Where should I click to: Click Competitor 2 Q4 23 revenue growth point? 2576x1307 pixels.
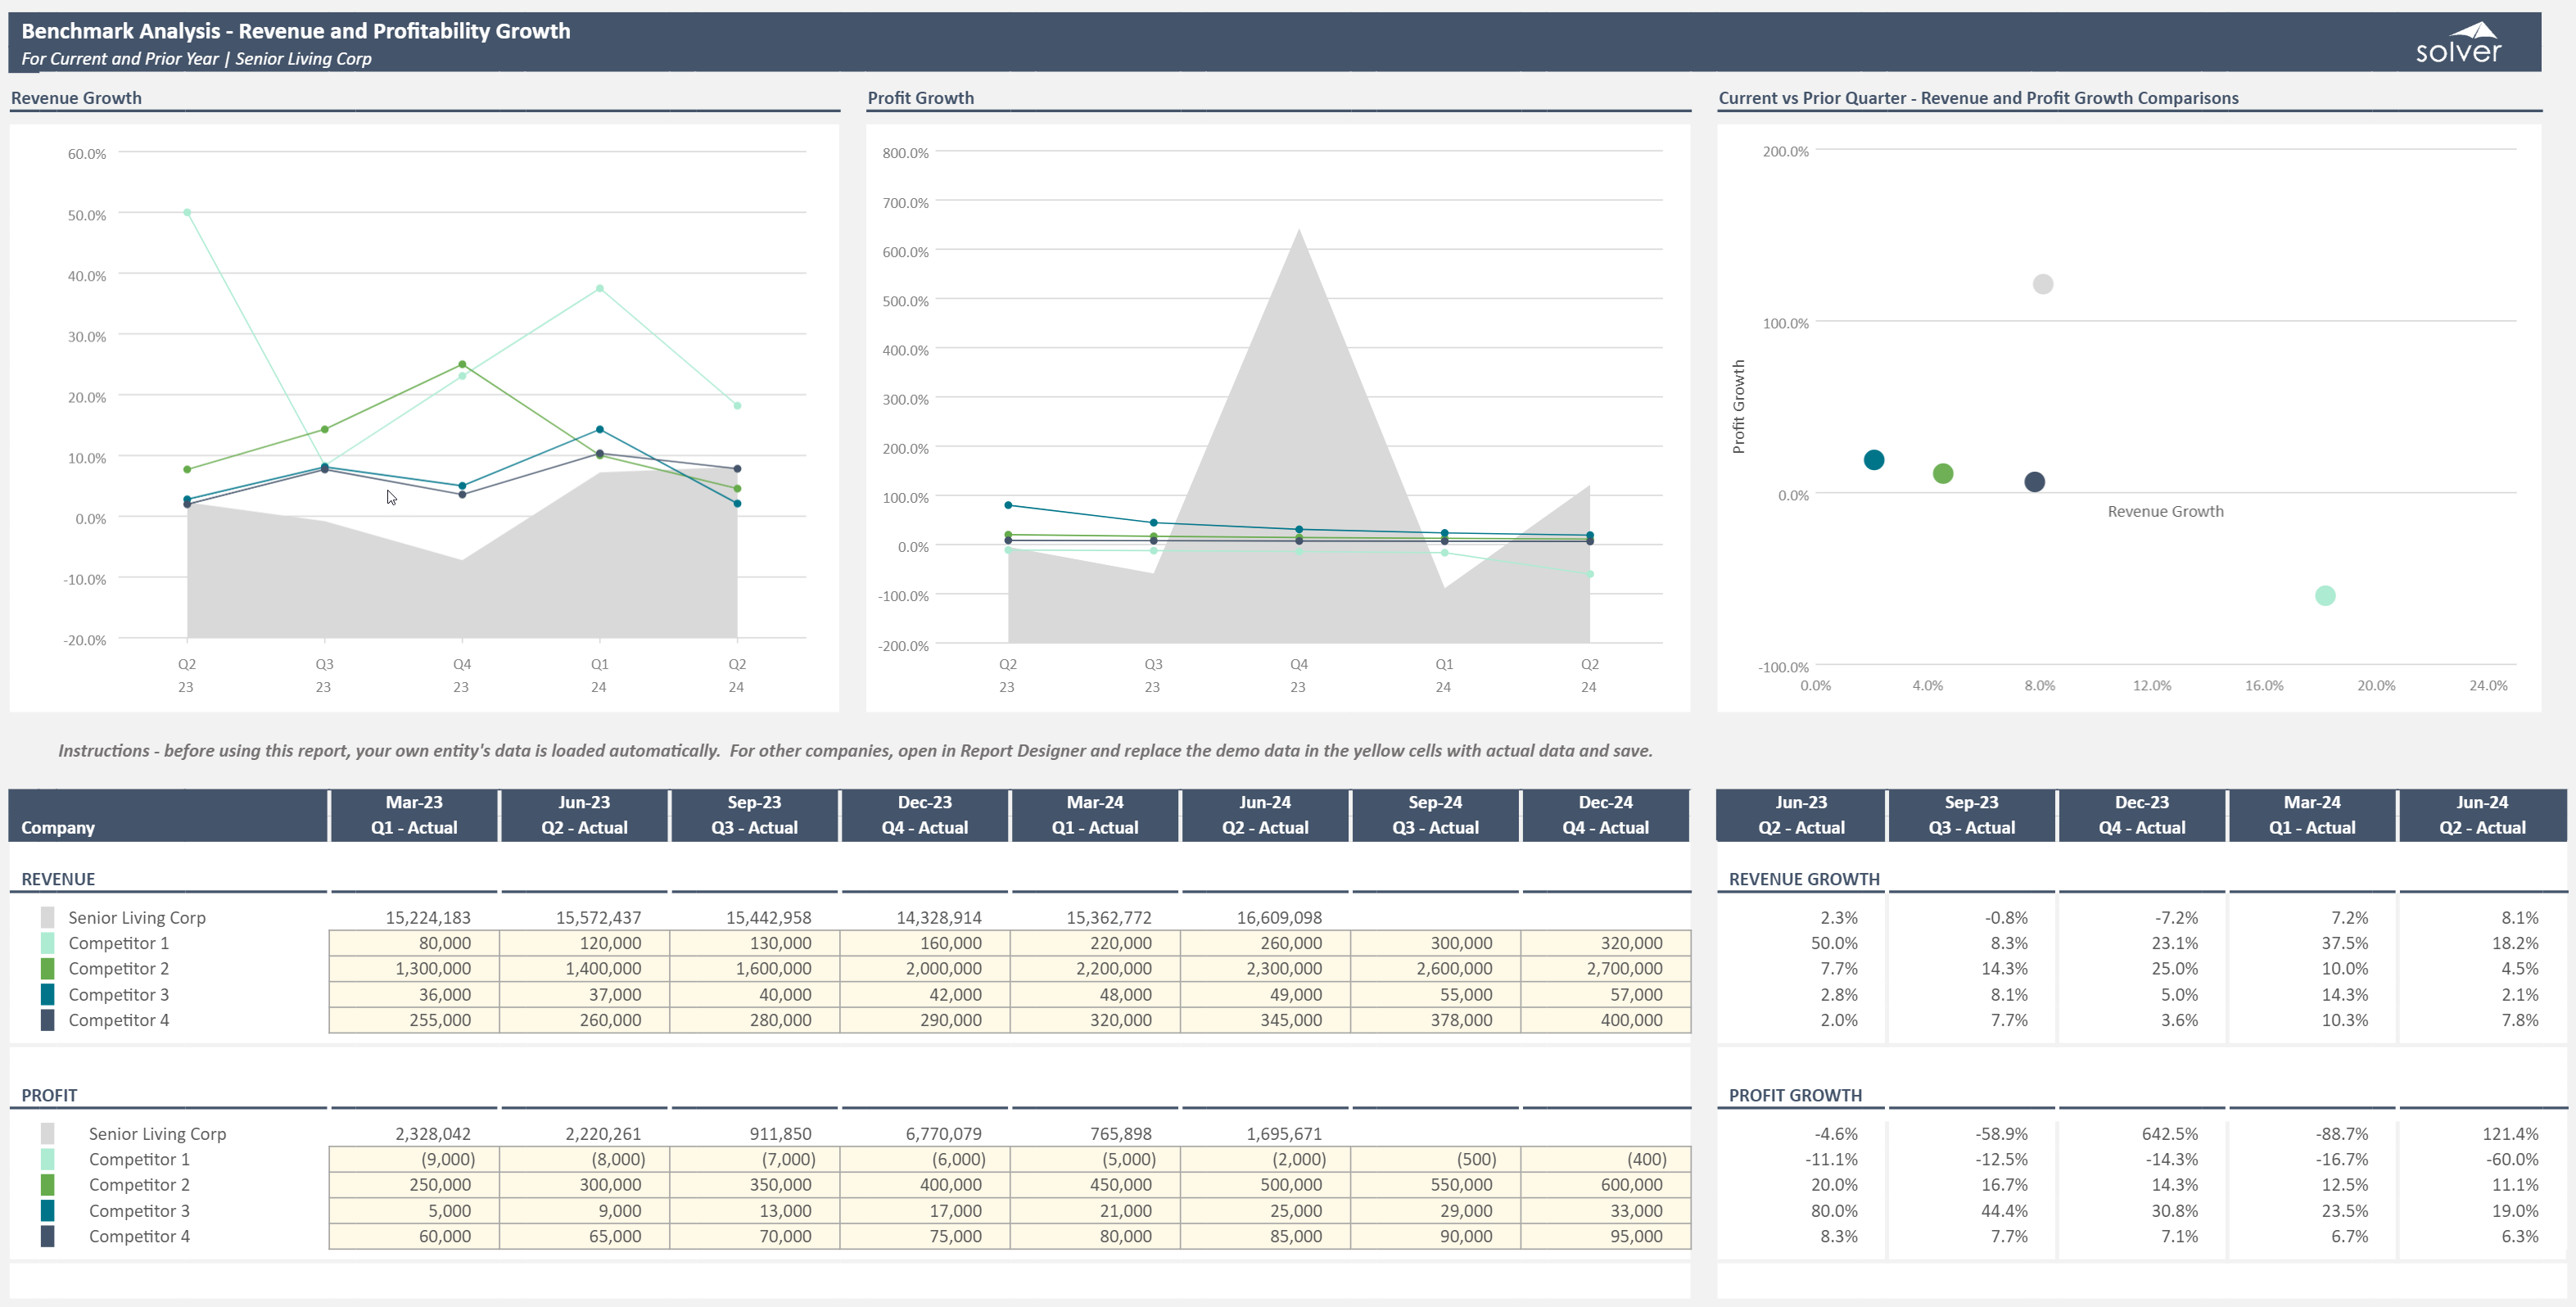(x=462, y=364)
